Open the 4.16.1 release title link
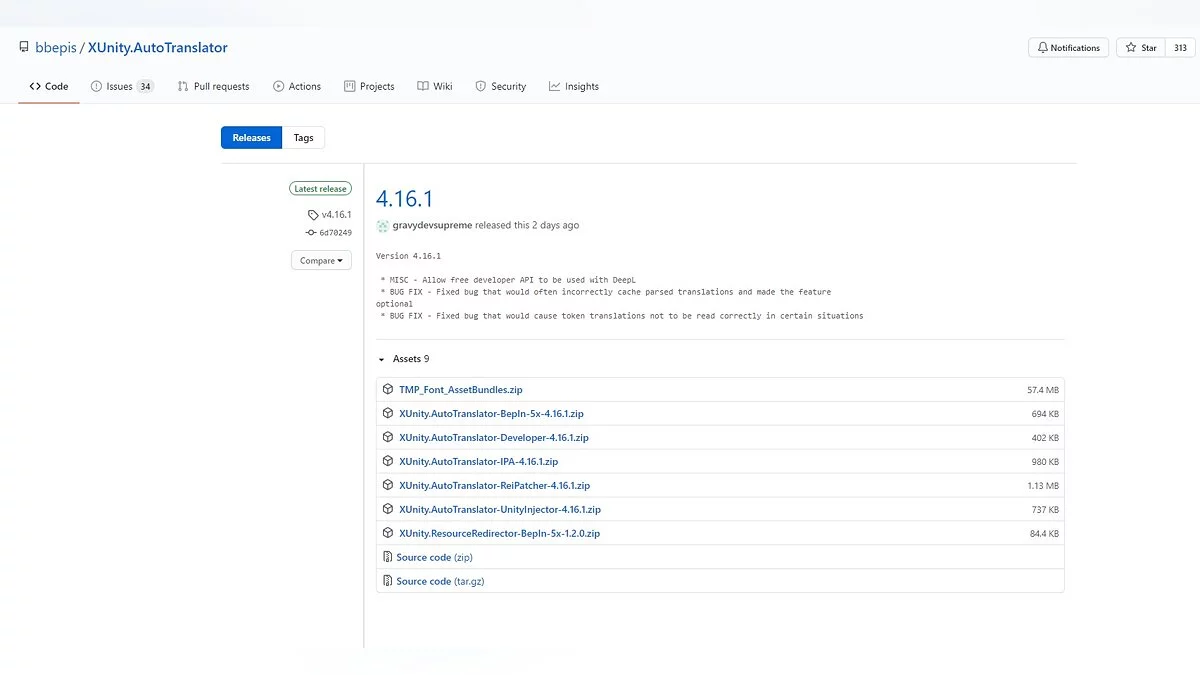This screenshot has width=1200, height=675. [404, 199]
